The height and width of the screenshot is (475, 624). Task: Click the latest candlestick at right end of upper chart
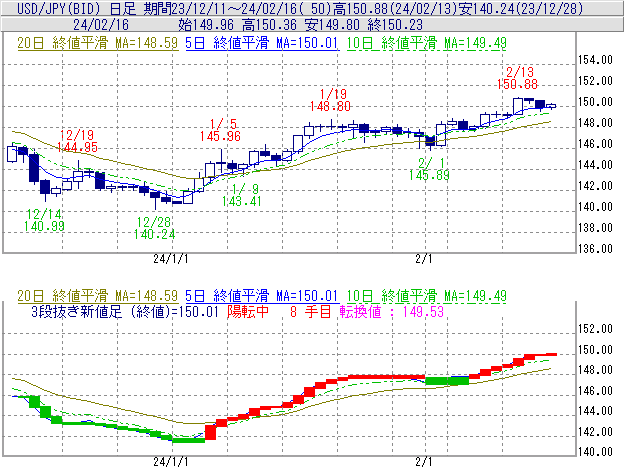551,106
